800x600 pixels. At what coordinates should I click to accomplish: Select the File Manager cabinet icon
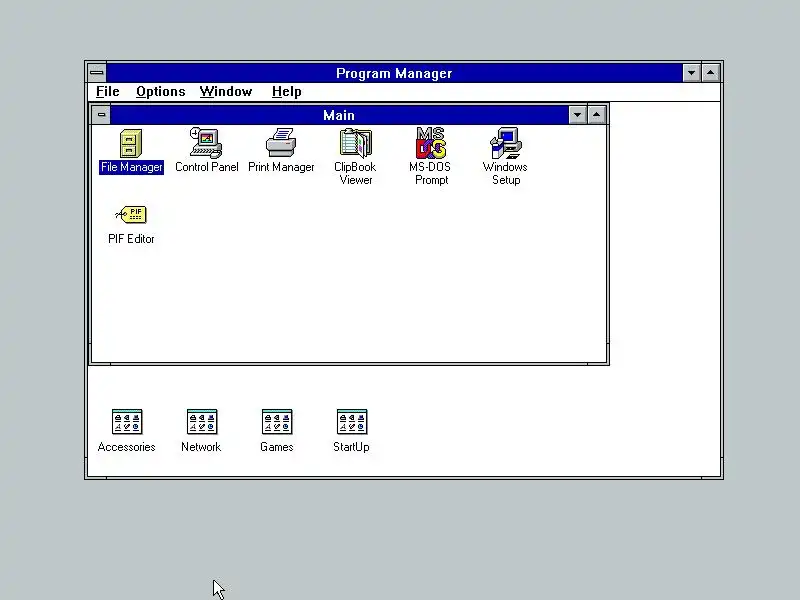click(x=131, y=143)
